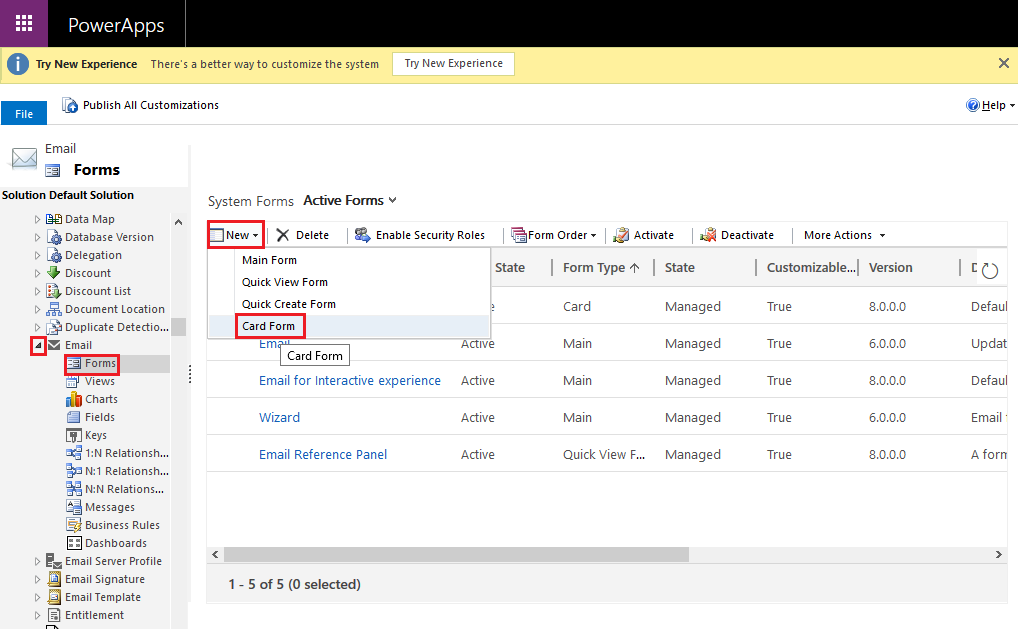Expand the Data Map tree node
Viewport: 1018px width, 629px height.
(37, 219)
